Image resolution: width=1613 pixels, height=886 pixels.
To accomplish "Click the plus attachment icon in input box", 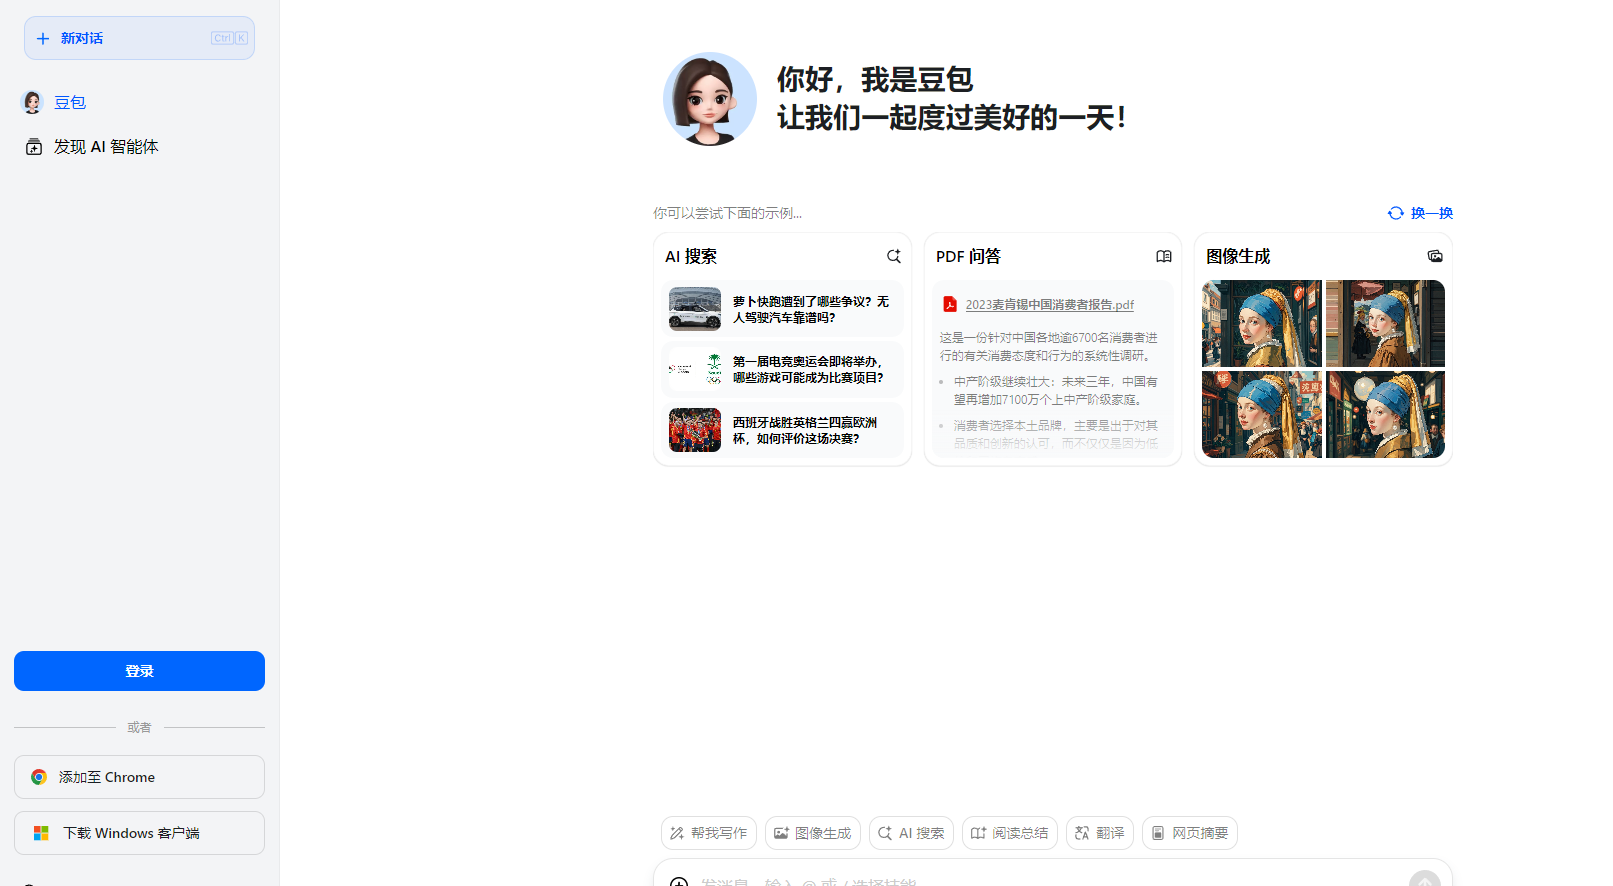I will tap(679, 881).
